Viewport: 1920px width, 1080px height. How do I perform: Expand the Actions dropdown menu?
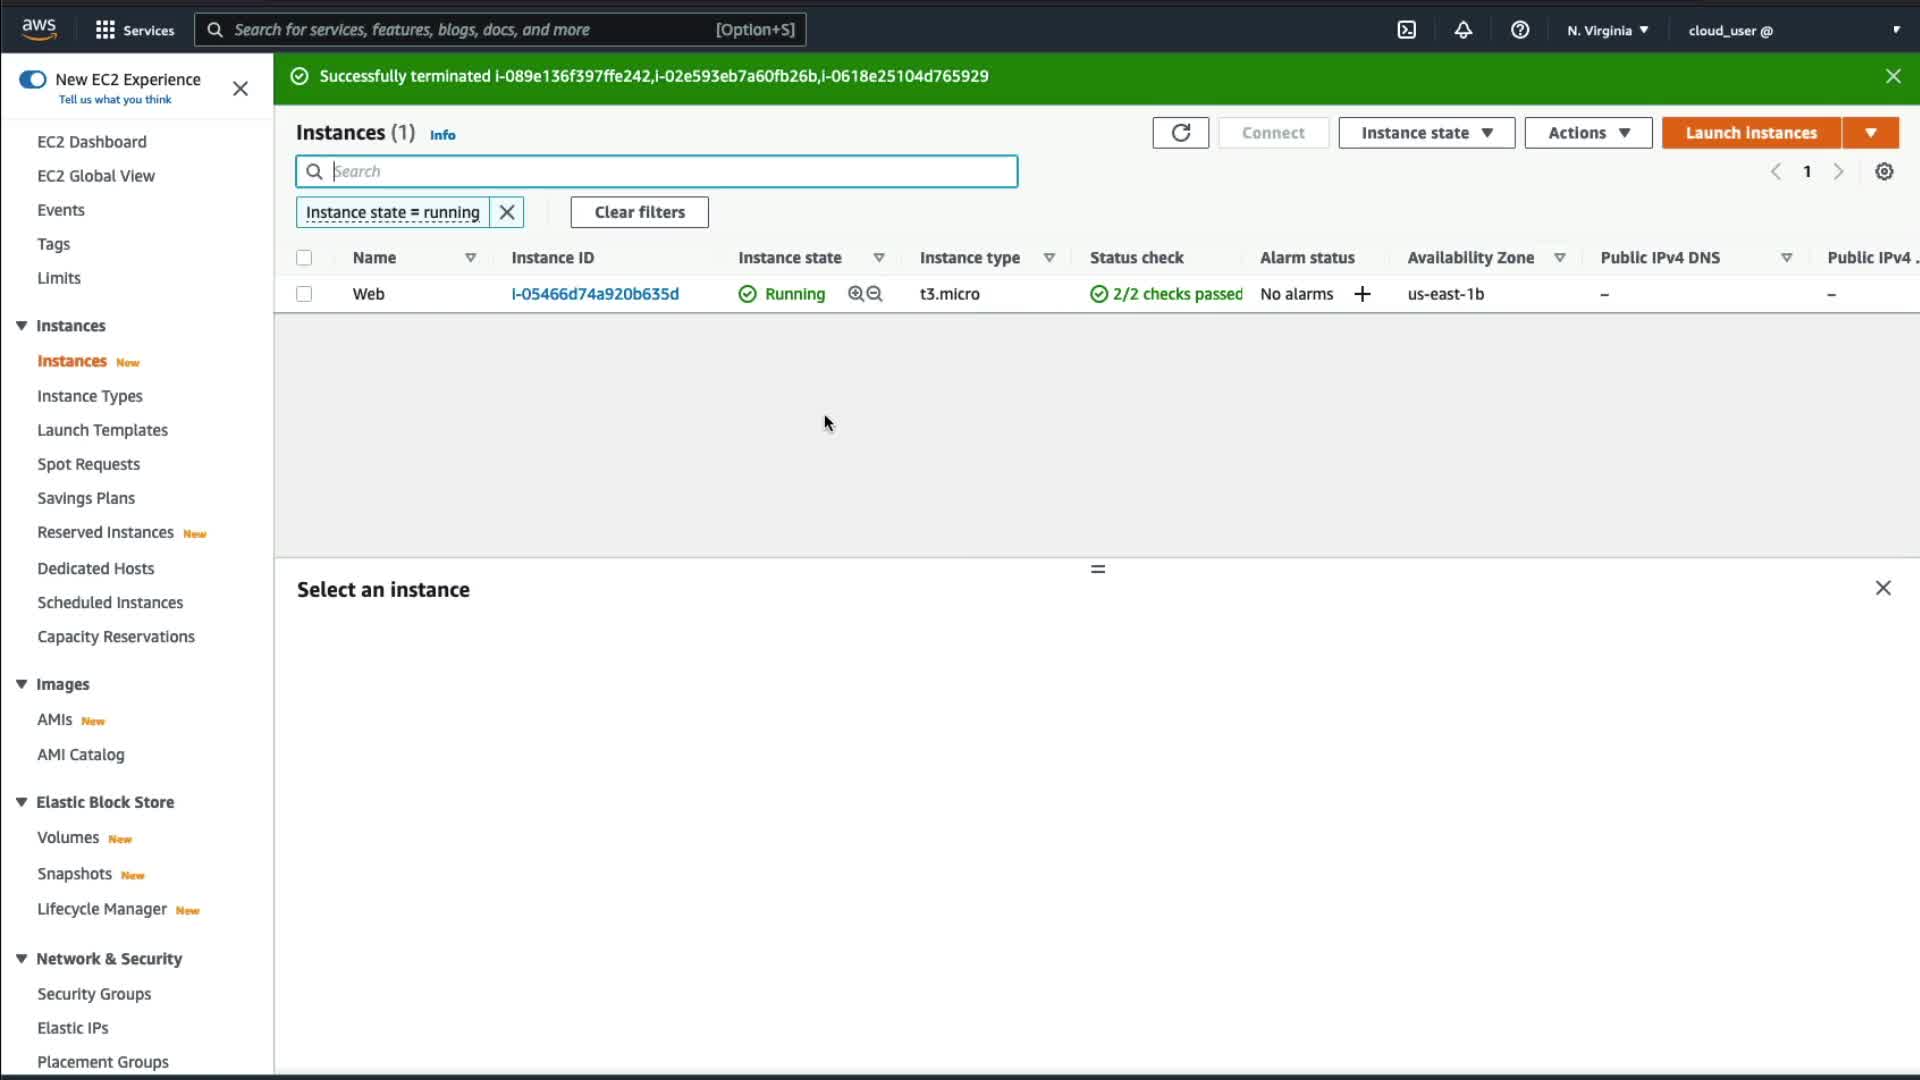[x=1588, y=133]
